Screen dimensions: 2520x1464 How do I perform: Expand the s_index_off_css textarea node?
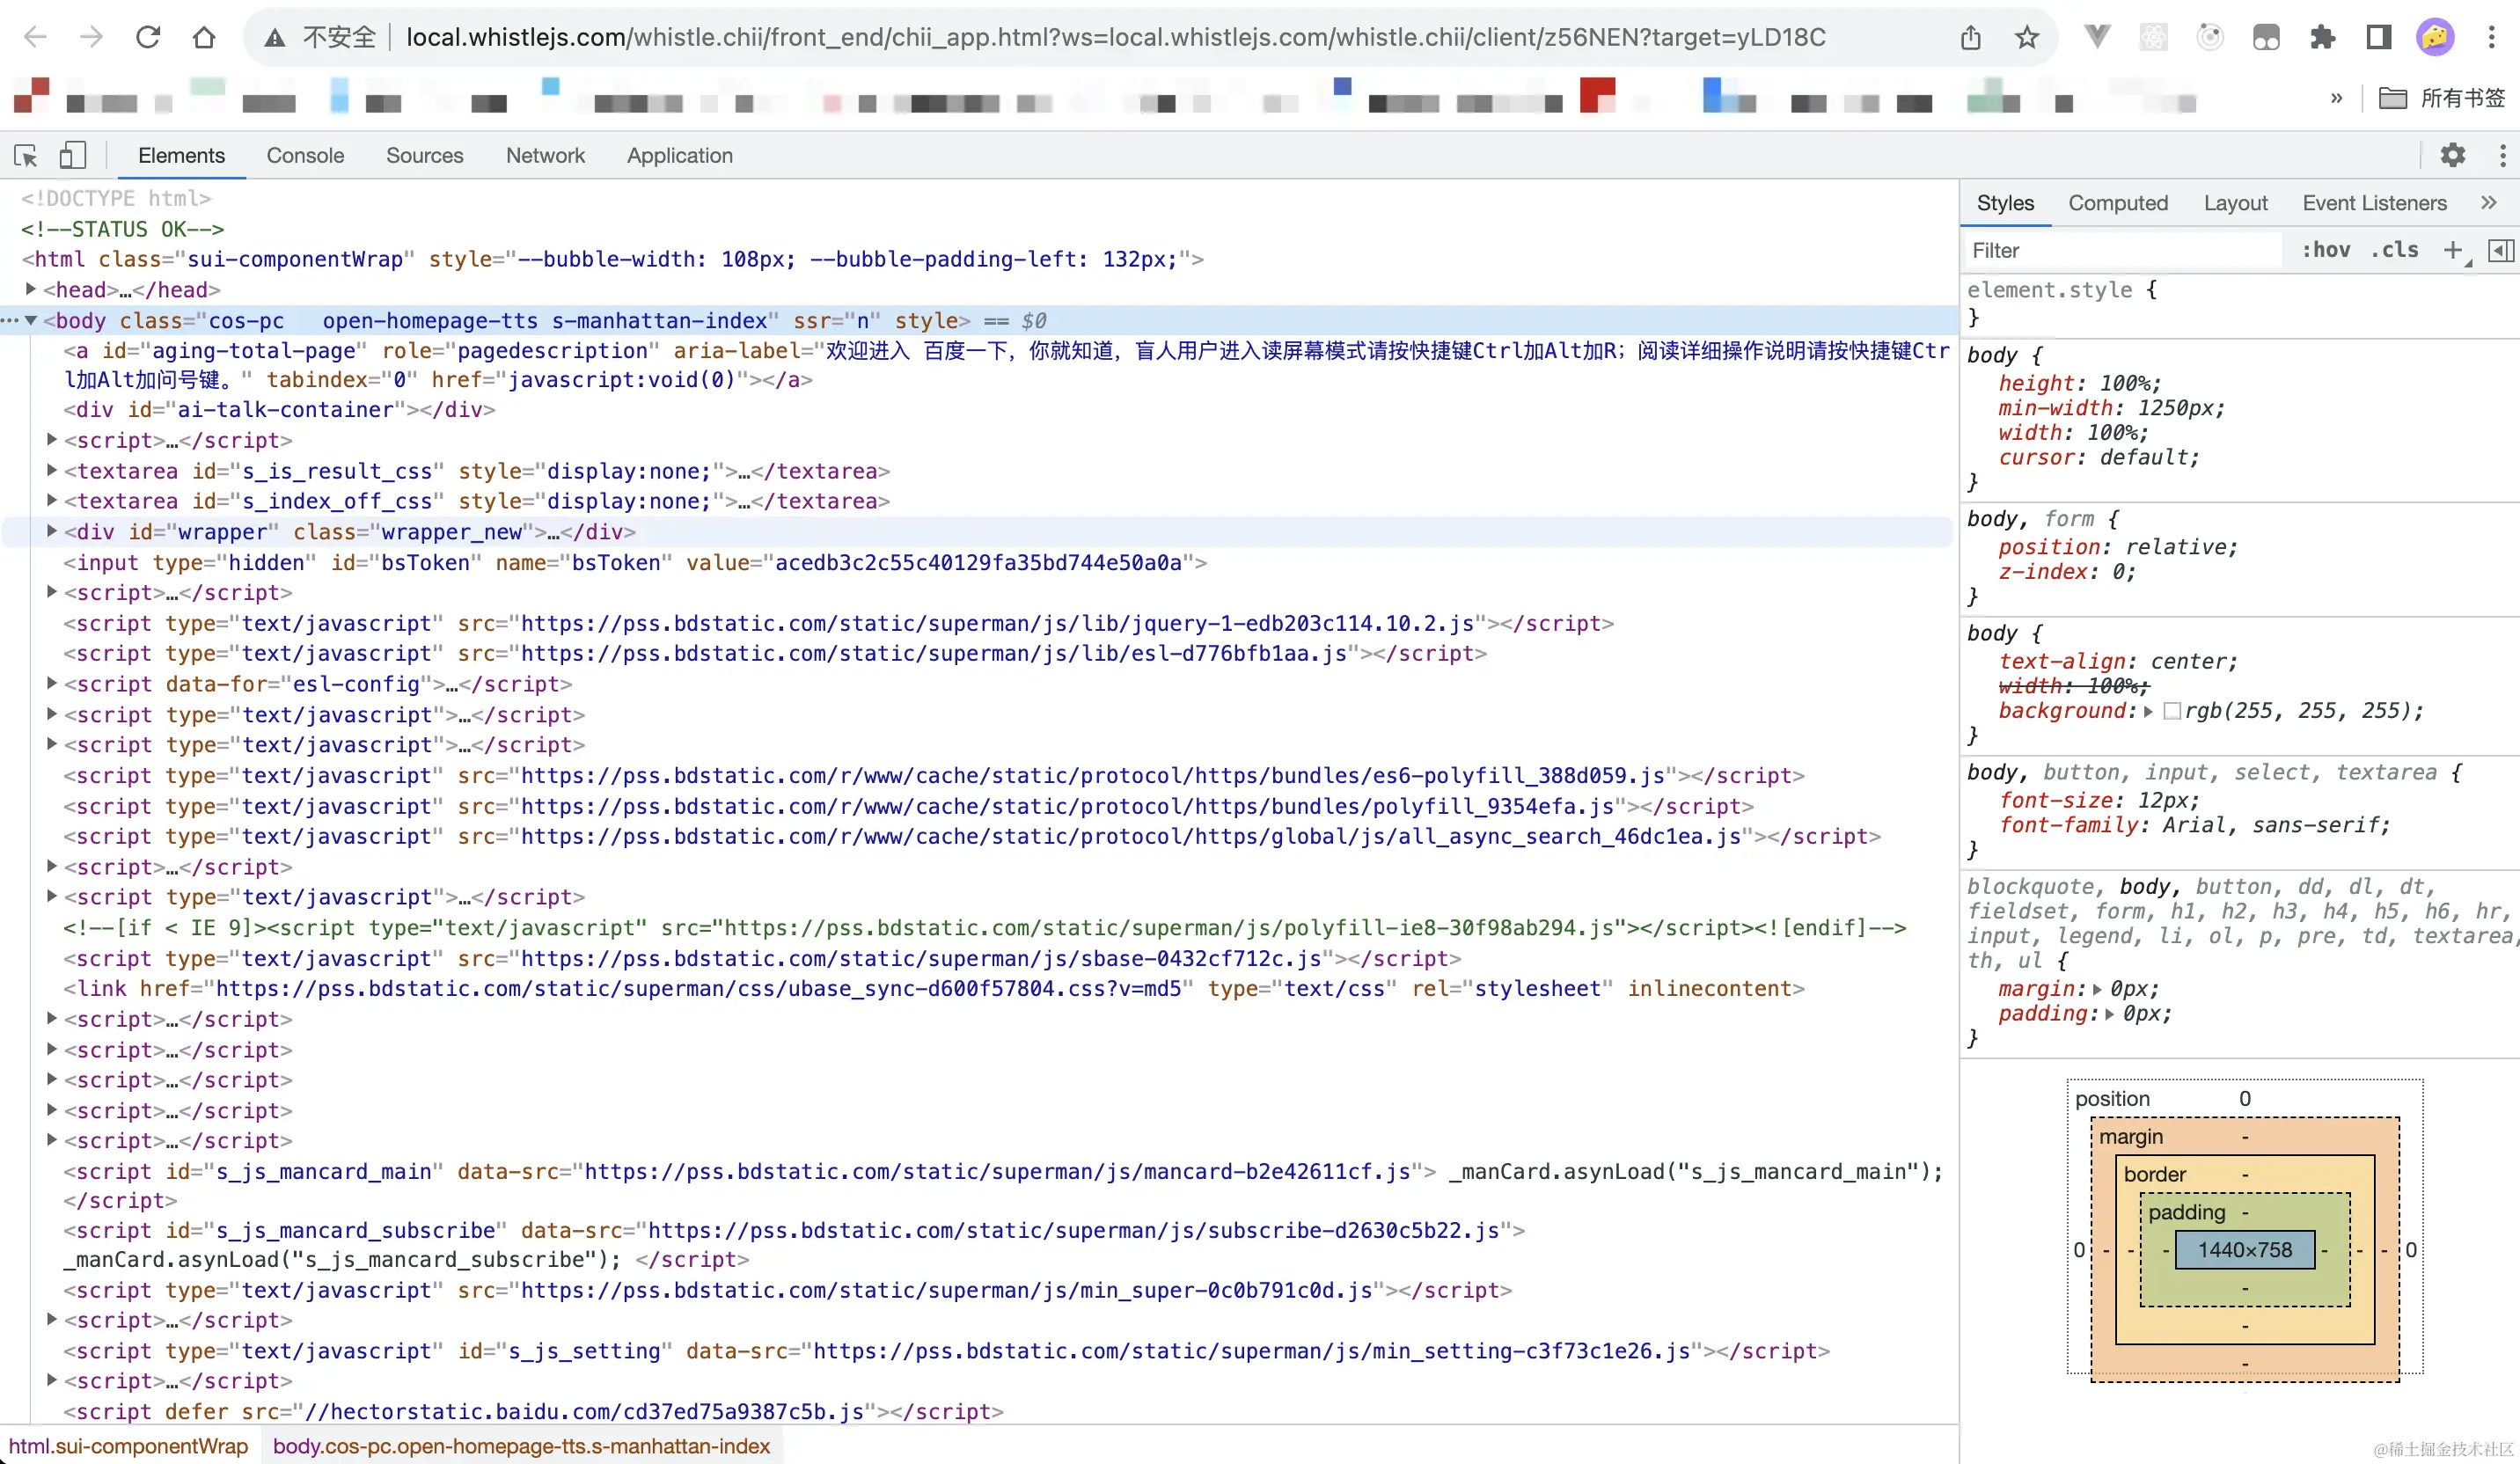[x=52, y=500]
